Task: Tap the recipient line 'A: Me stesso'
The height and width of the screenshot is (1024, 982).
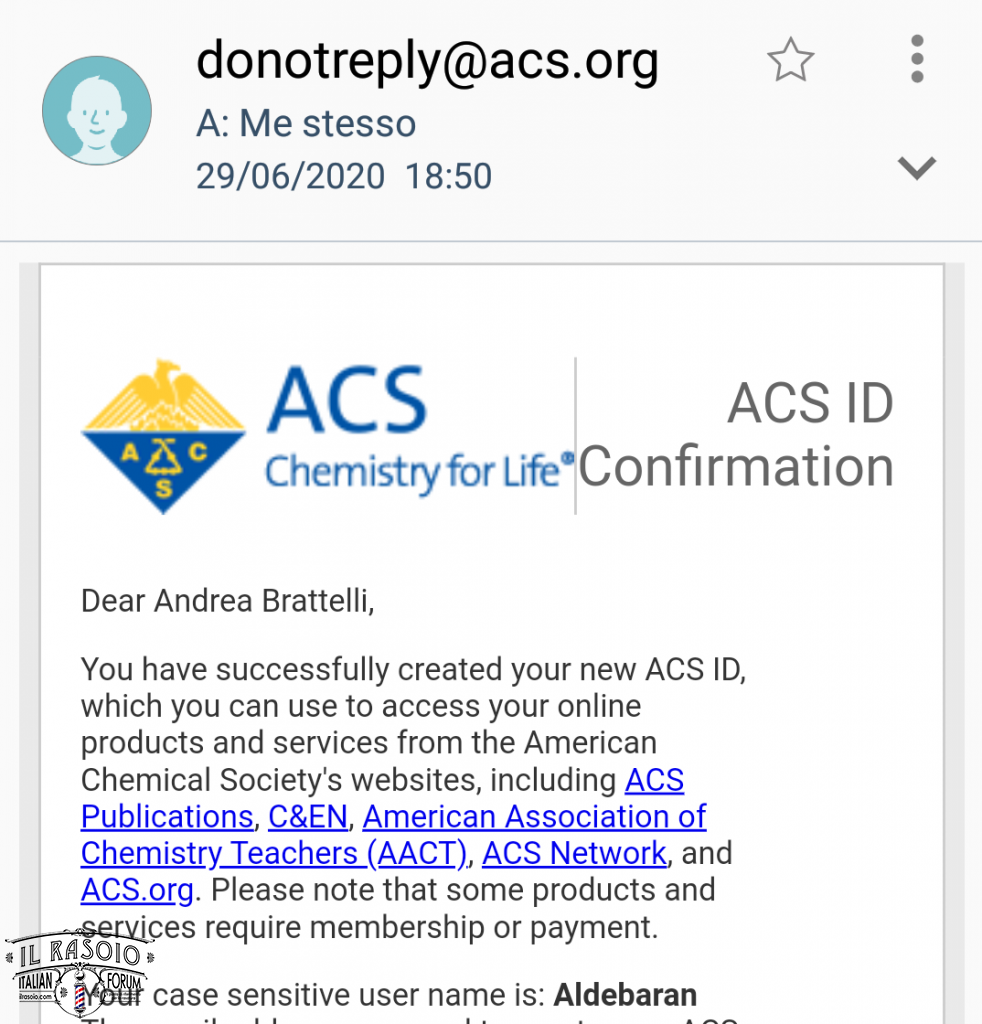Action: 306,123
